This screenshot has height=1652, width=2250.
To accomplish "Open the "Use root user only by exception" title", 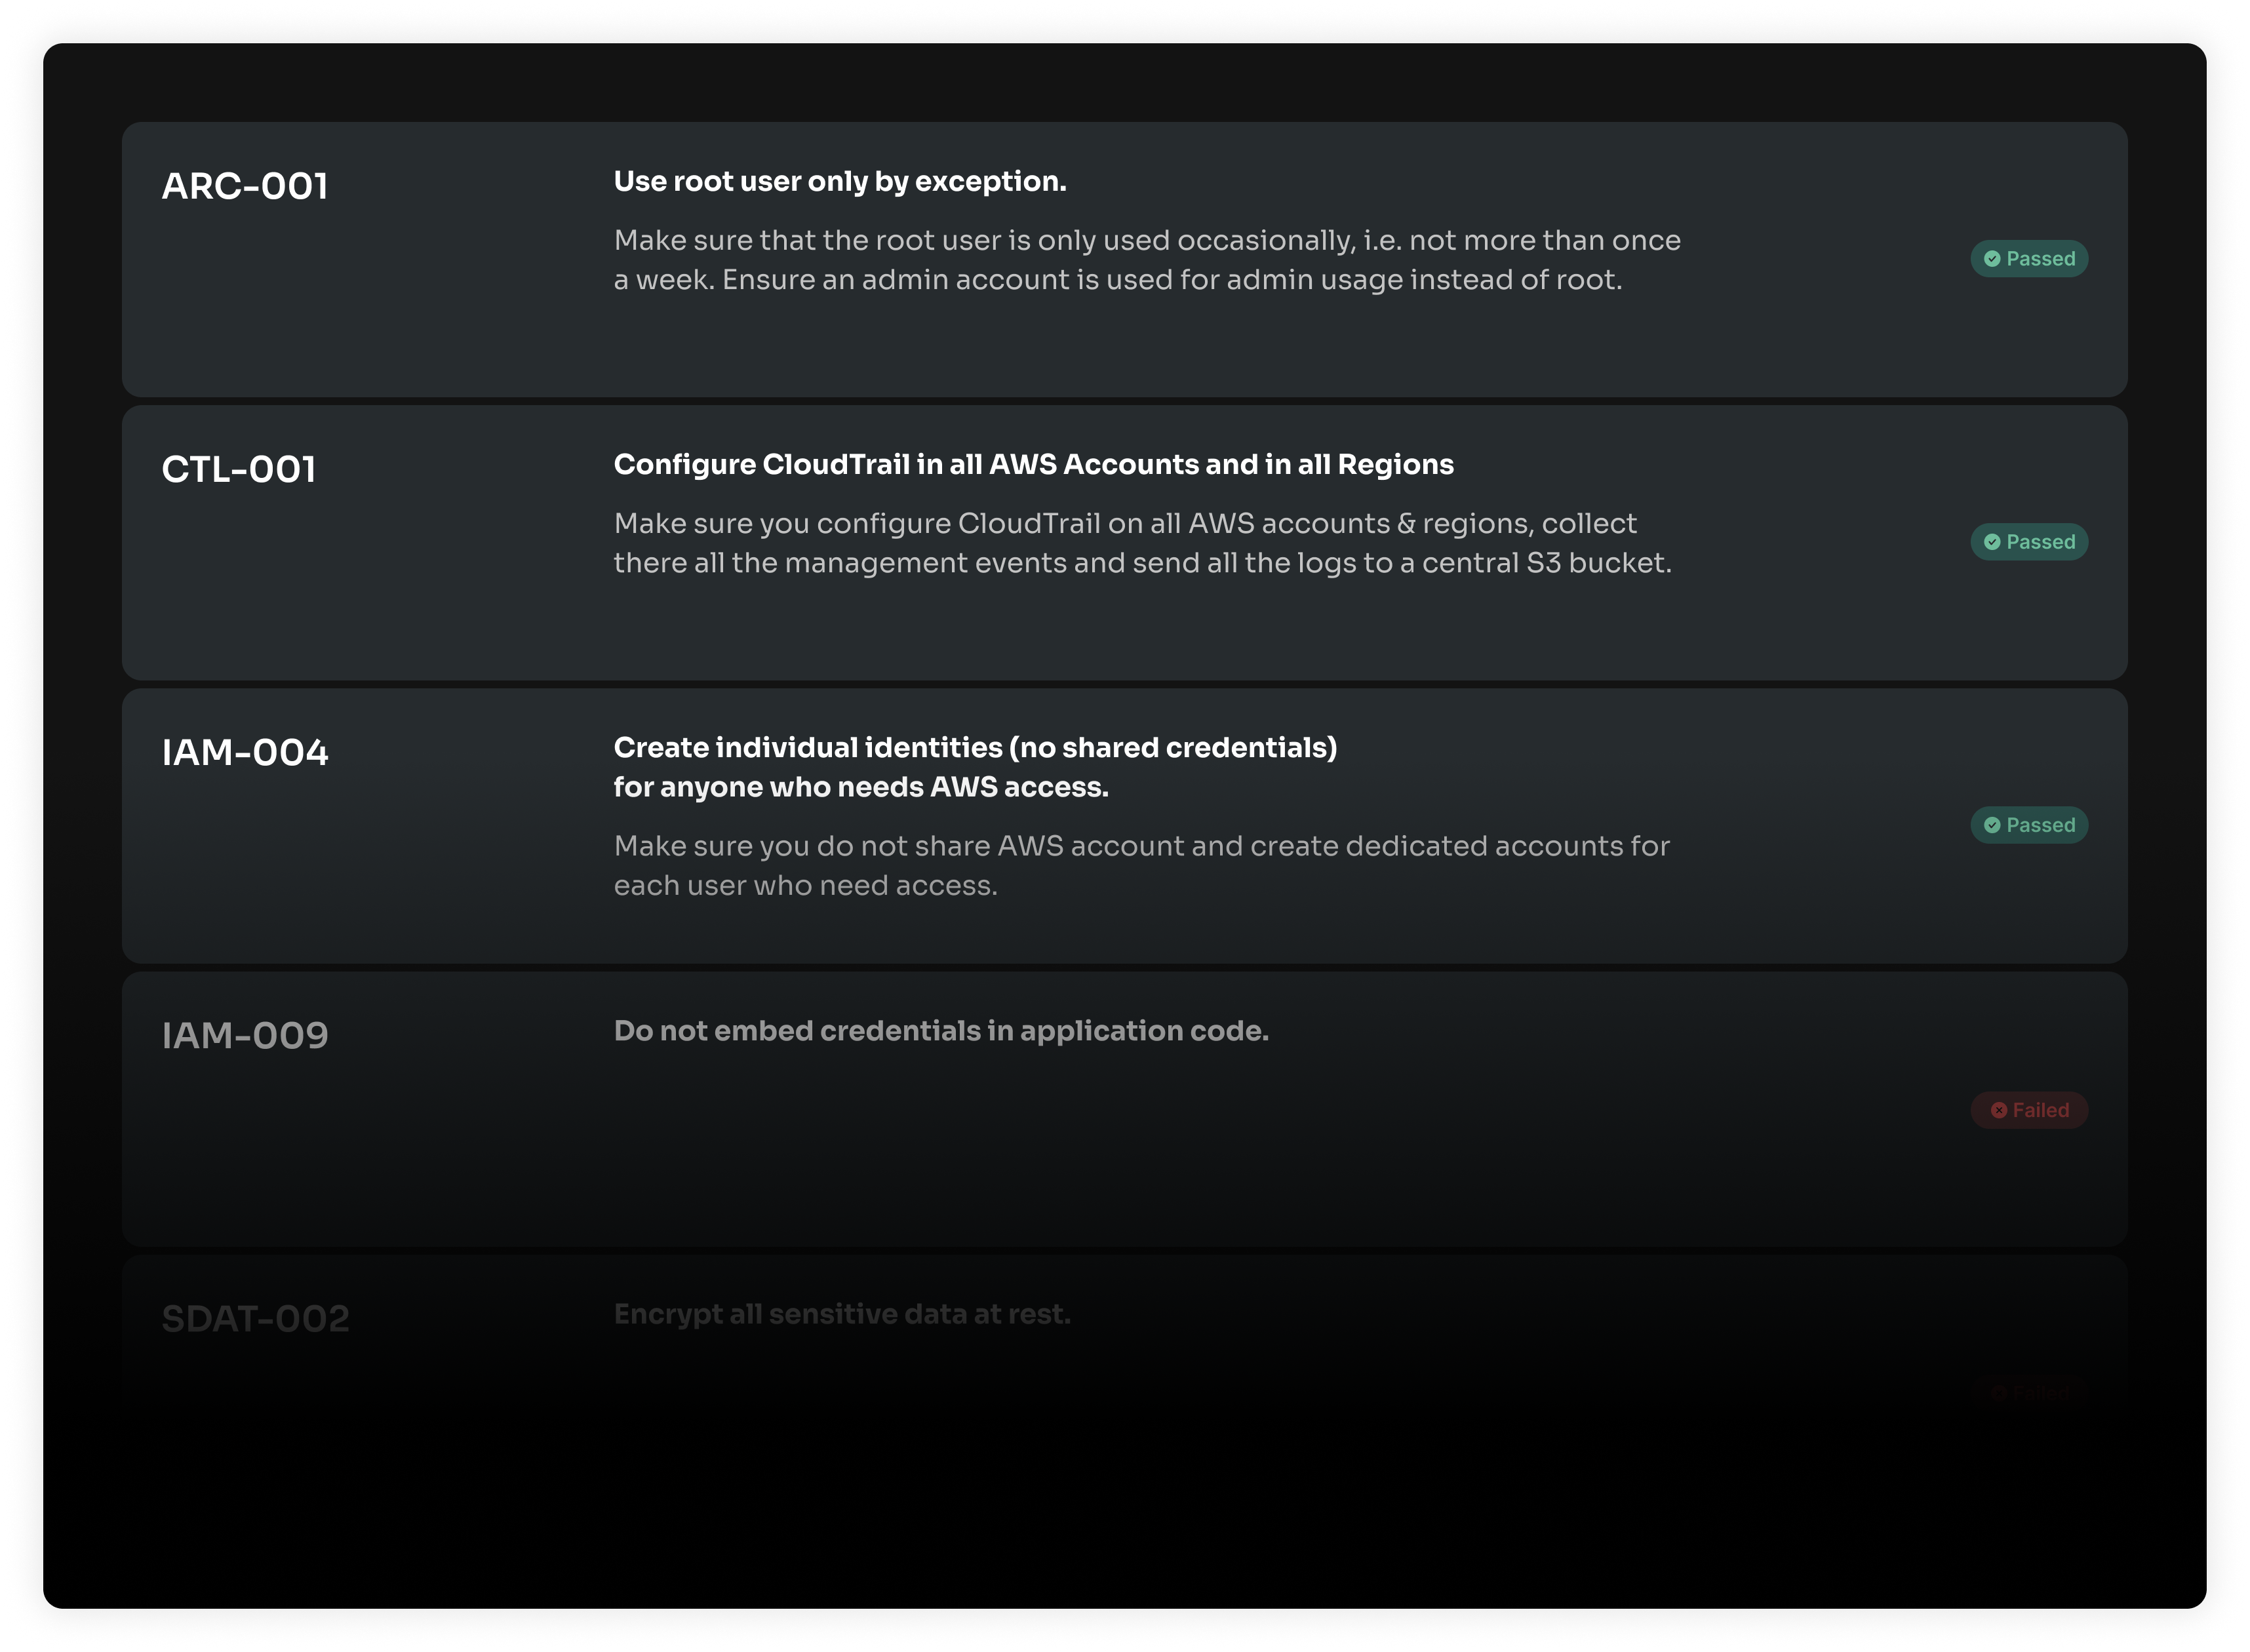I will [840, 181].
